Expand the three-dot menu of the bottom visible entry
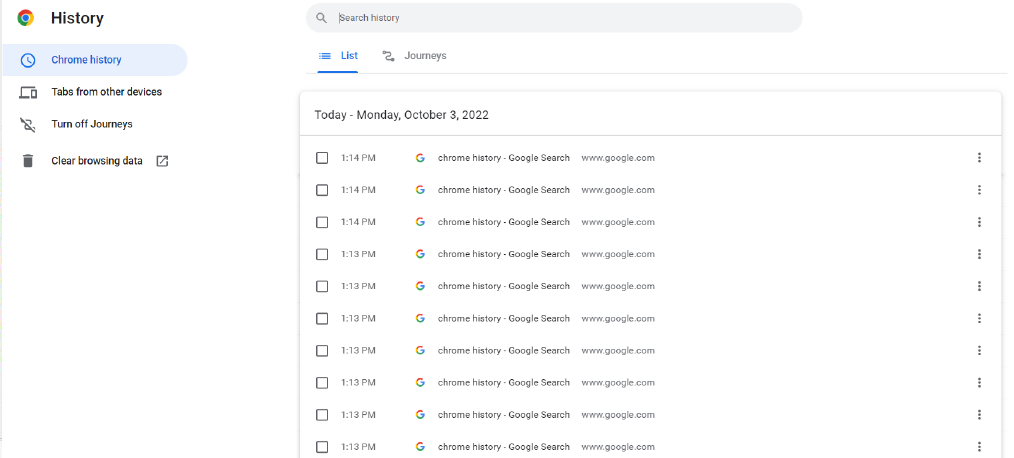 pyautogui.click(x=979, y=447)
